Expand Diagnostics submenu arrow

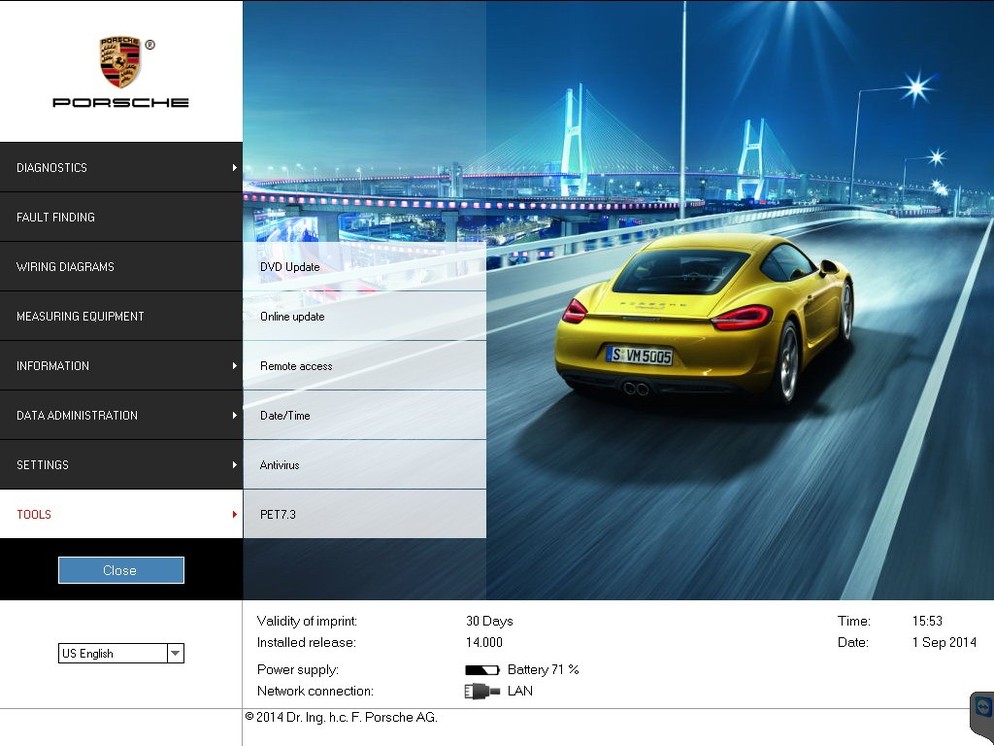pos(235,167)
